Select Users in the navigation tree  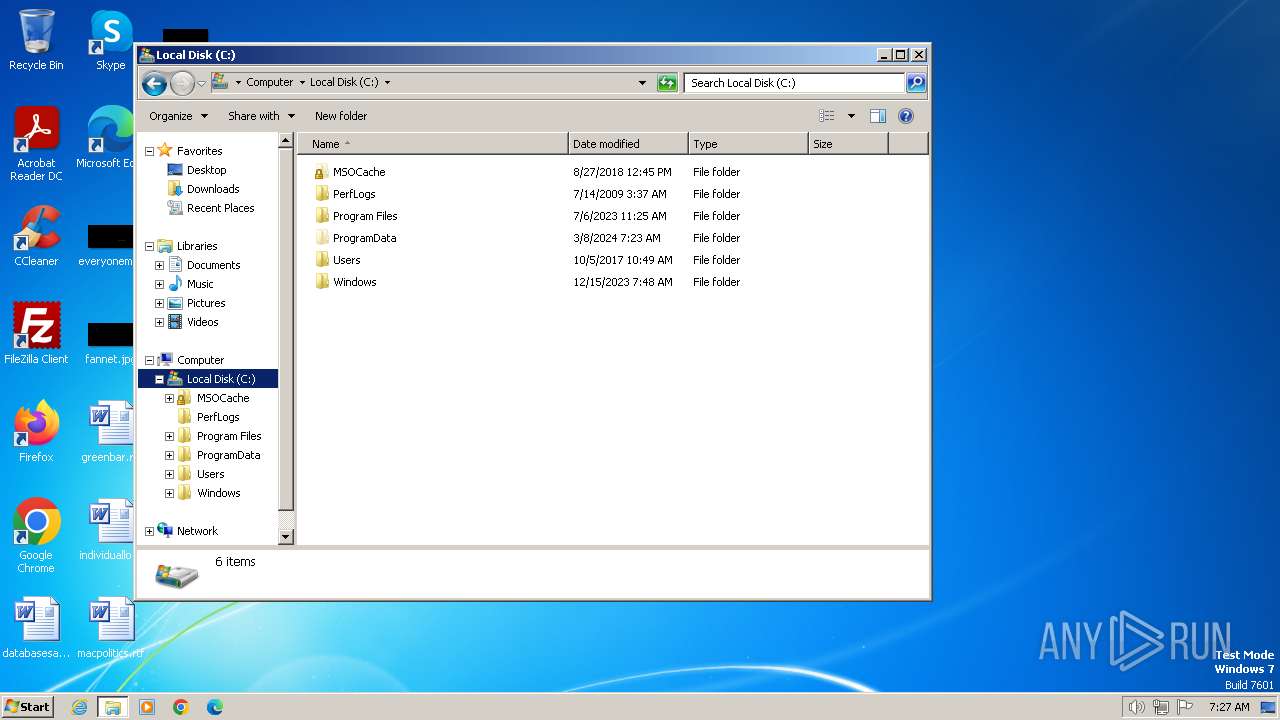click(210, 474)
